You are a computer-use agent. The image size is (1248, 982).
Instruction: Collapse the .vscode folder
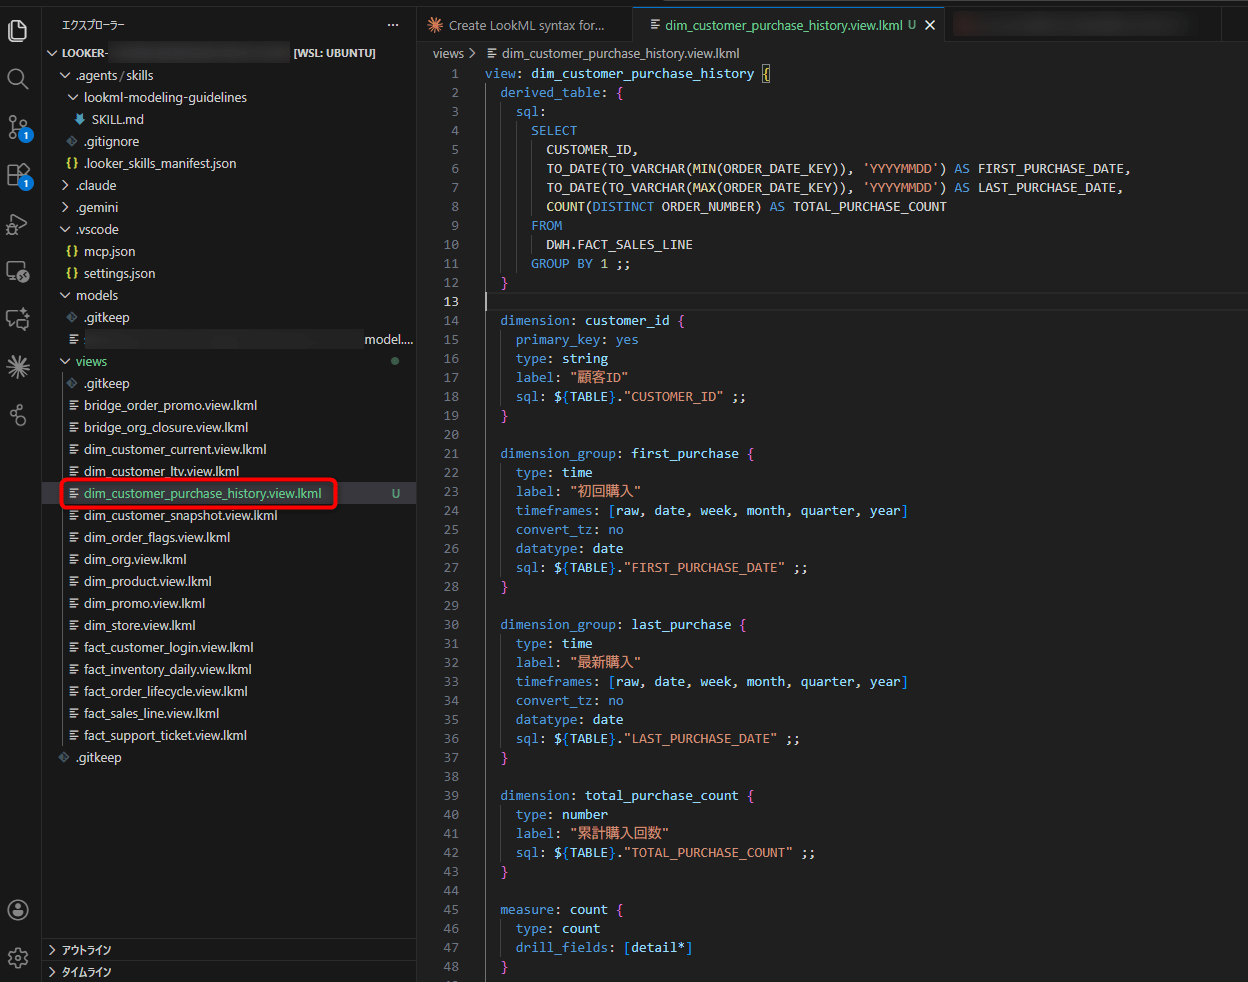(229, 229)
